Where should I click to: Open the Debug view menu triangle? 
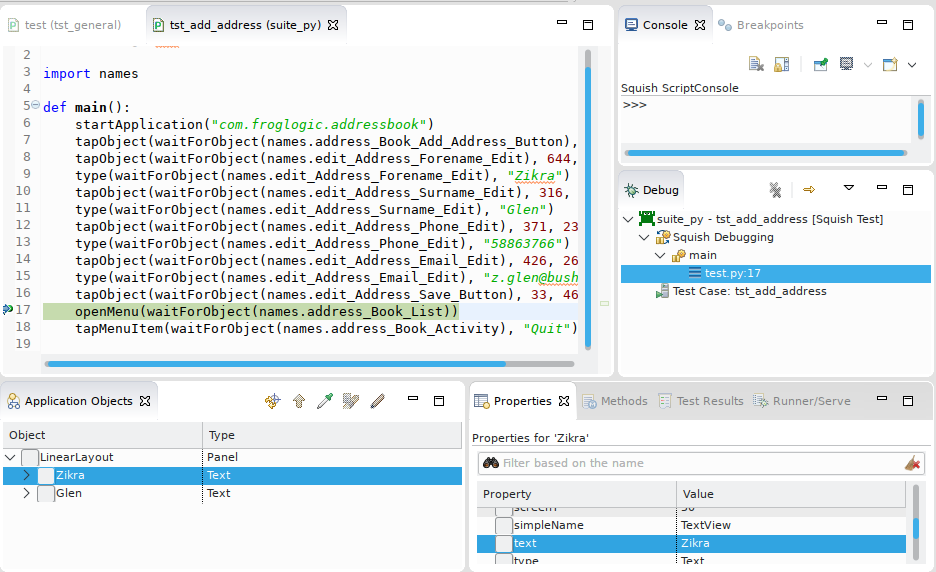tap(848, 188)
